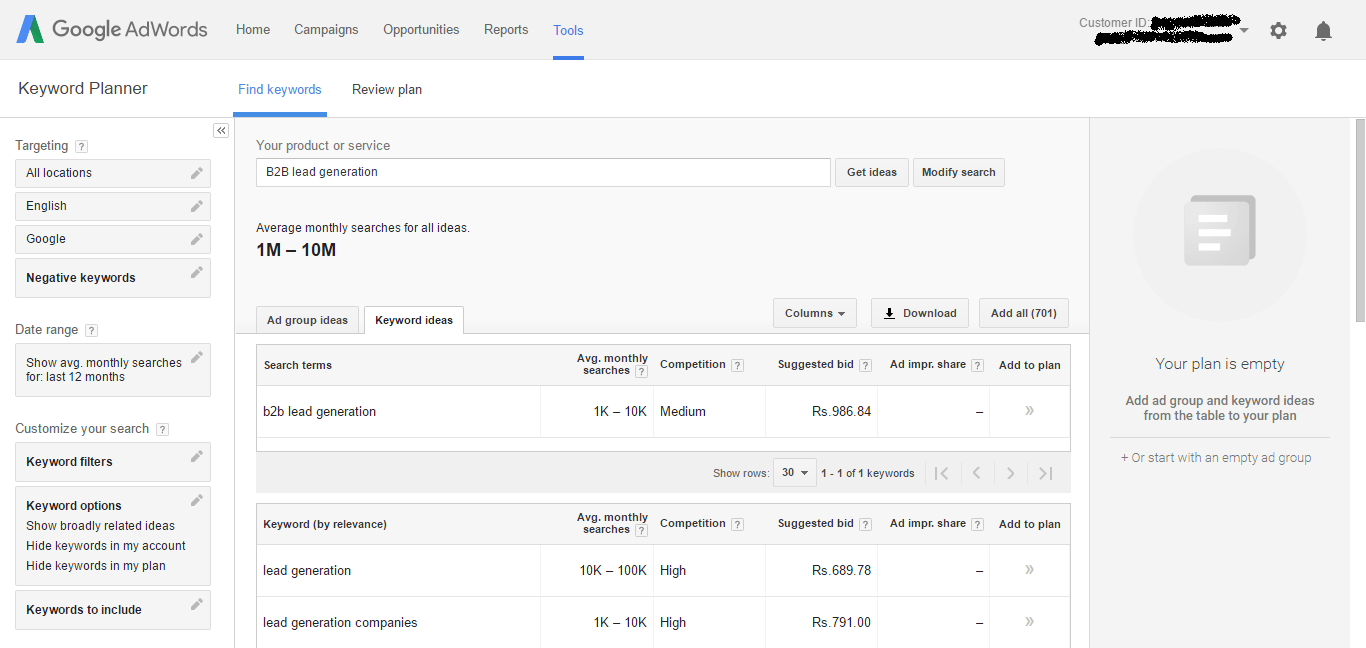The width and height of the screenshot is (1366, 648).
Task: Open Competition help icon in Search terms table
Action: 737,365
